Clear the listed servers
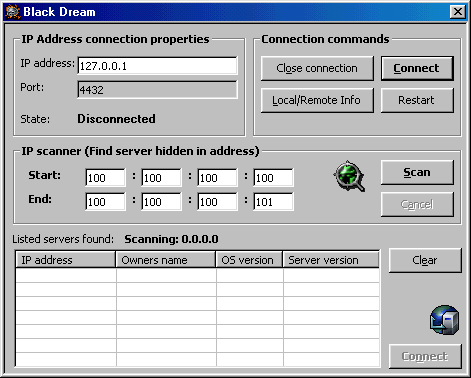 click(425, 260)
